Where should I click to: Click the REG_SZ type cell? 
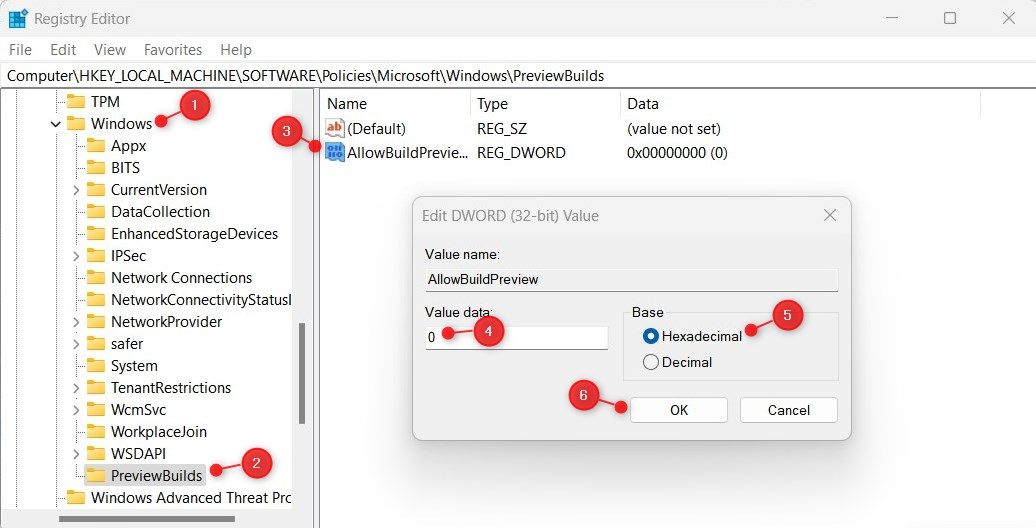(502, 128)
